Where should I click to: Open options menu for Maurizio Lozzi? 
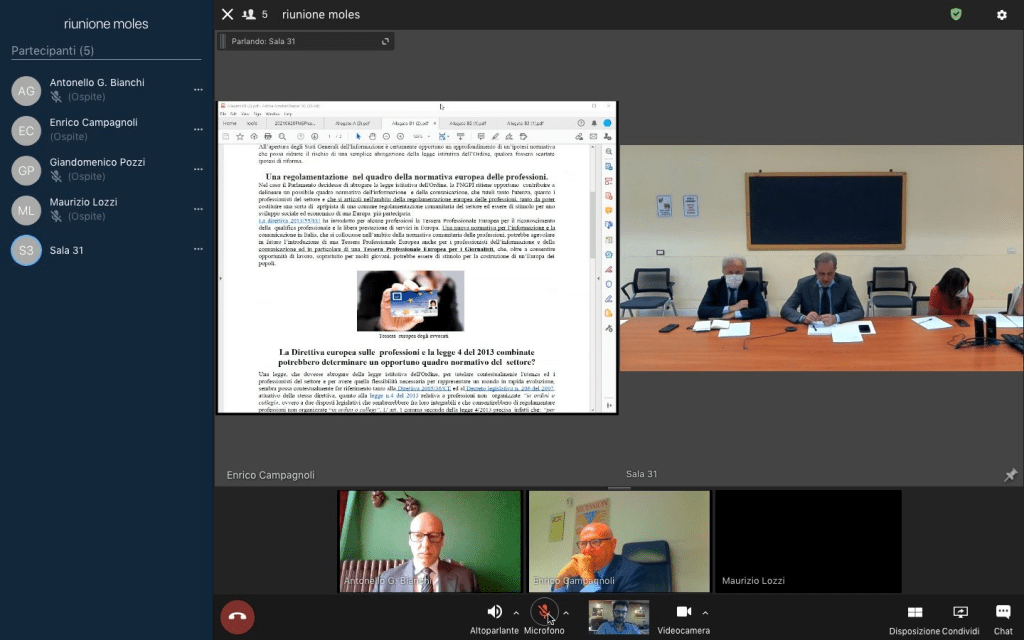point(198,210)
